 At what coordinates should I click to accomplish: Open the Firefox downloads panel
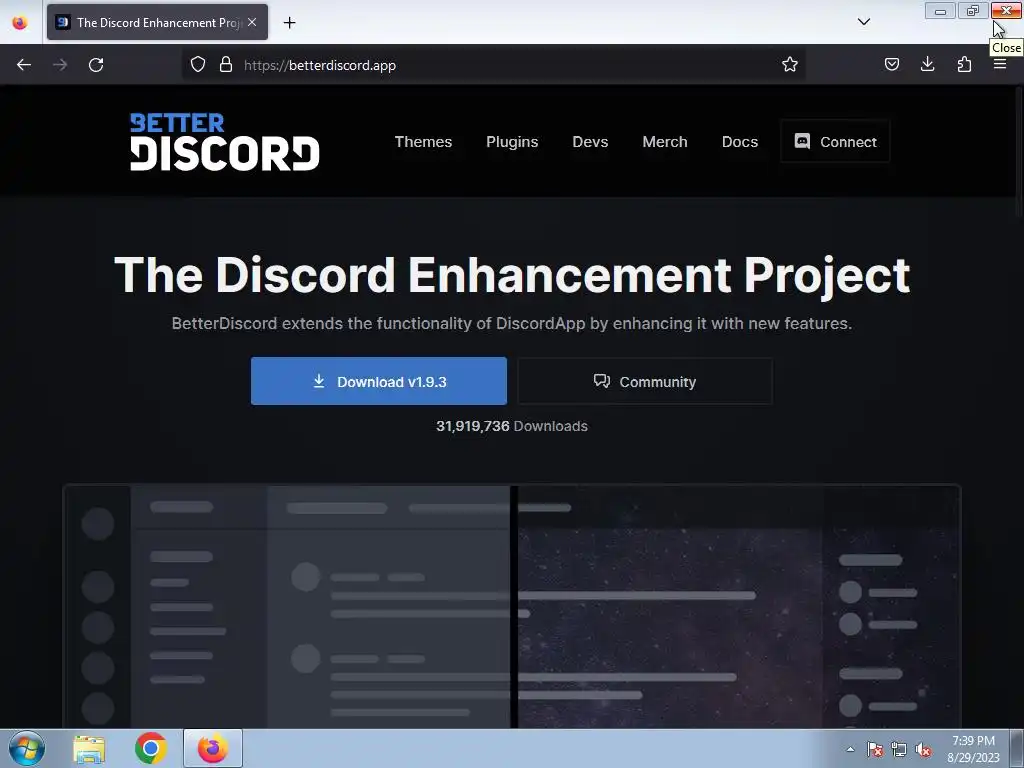tap(927, 65)
